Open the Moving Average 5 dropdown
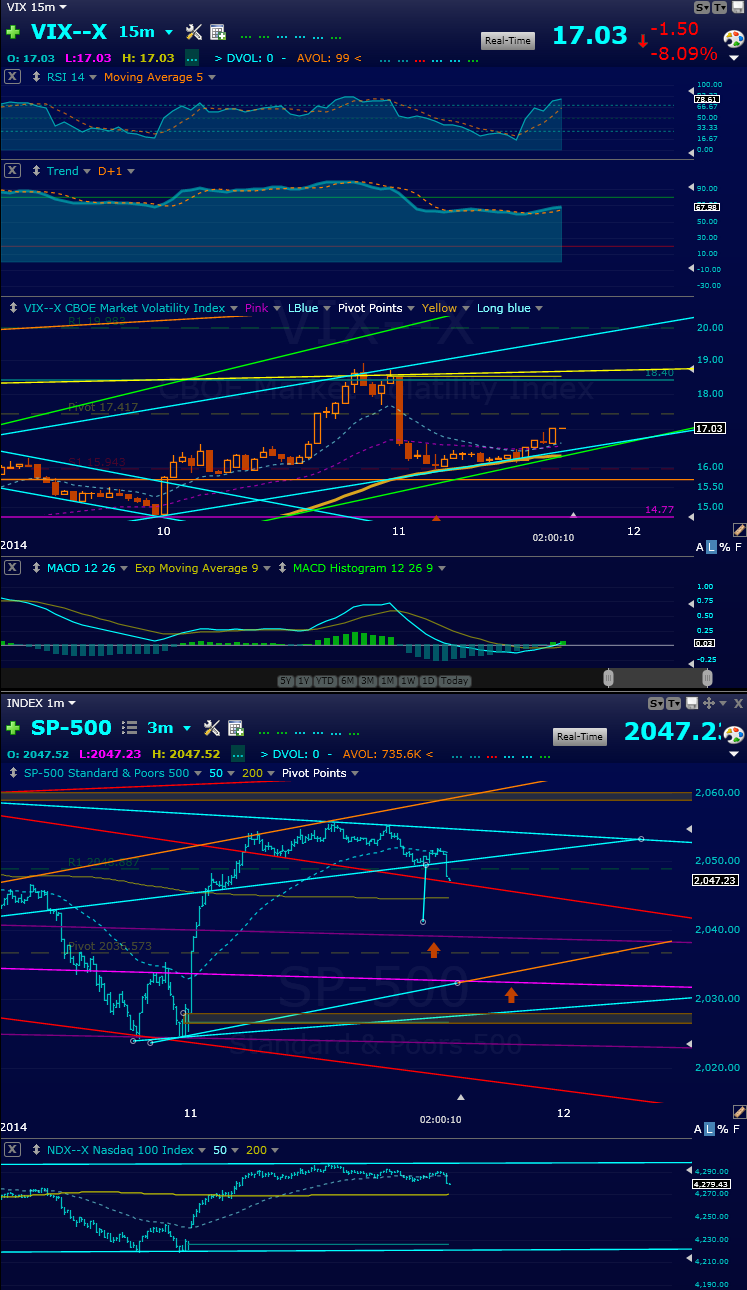The height and width of the screenshot is (1290, 747). [x=214, y=77]
